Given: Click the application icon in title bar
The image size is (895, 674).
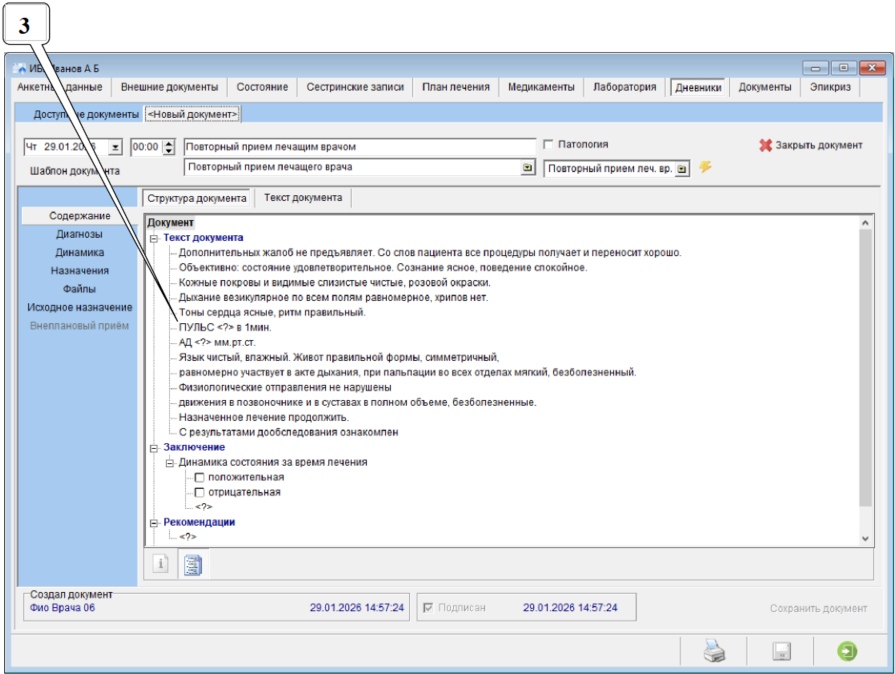Looking at the screenshot, I should 22,68.
